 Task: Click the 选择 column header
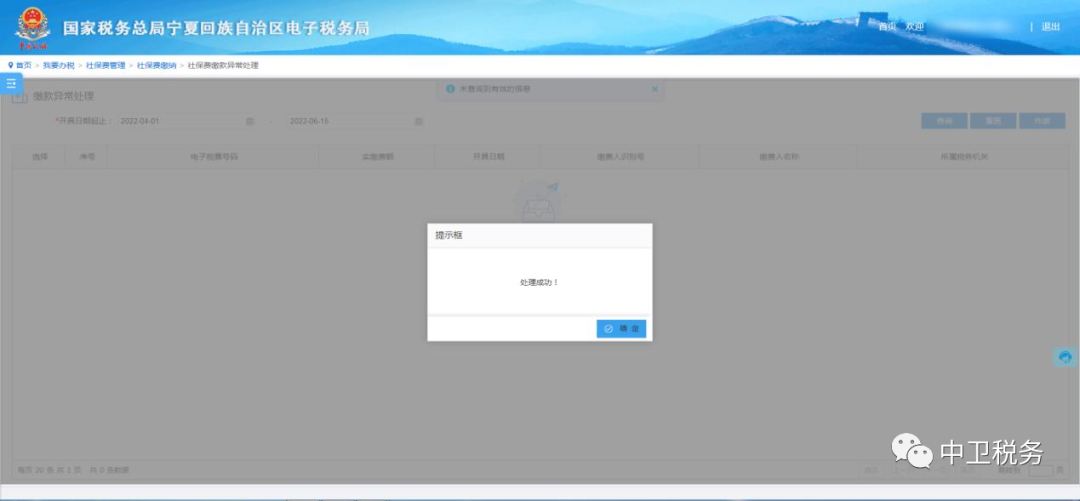39,157
